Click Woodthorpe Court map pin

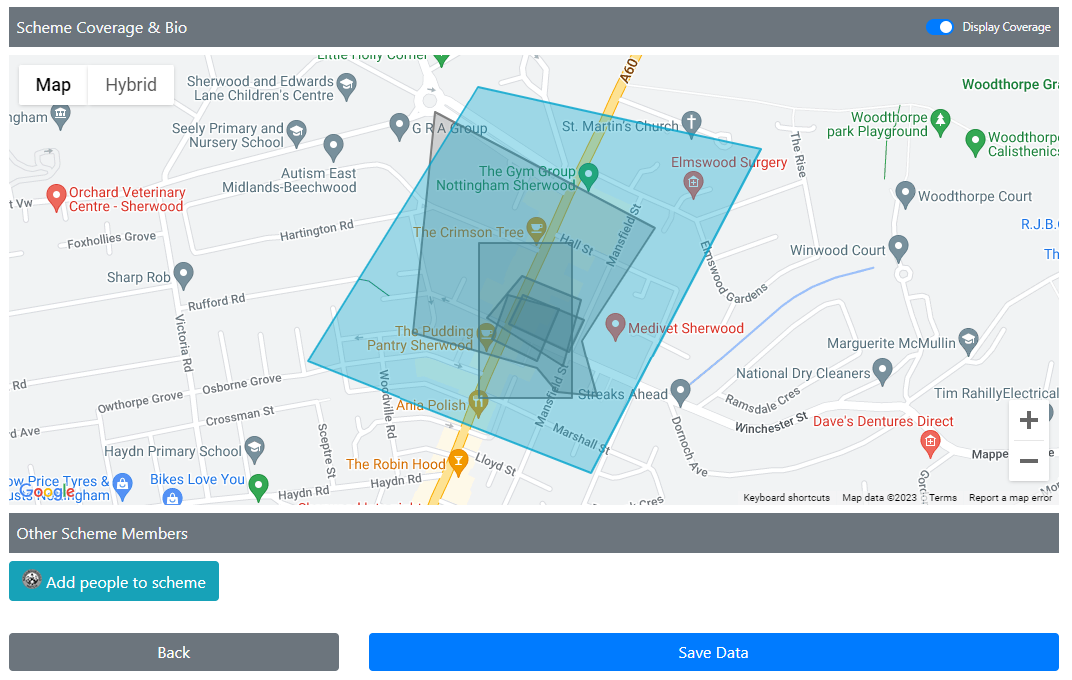(x=905, y=195)
